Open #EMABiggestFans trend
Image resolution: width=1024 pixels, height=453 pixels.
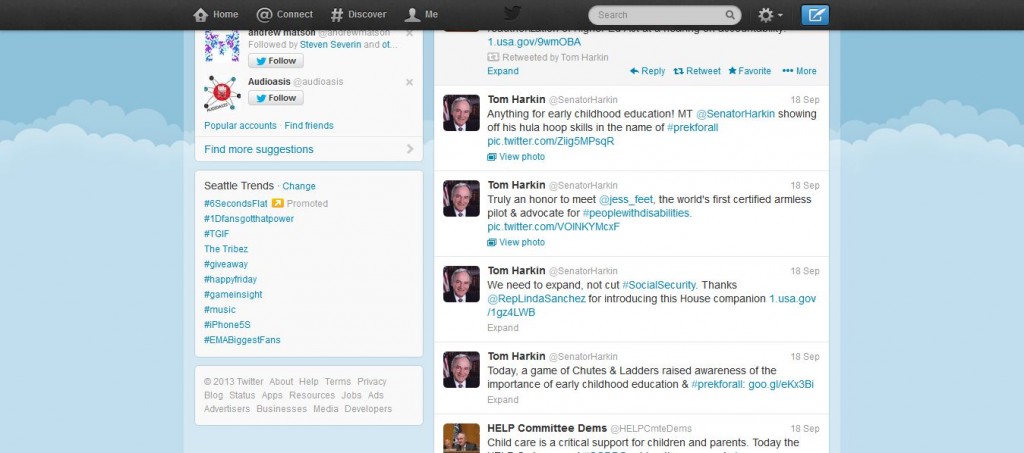[242, 340]
